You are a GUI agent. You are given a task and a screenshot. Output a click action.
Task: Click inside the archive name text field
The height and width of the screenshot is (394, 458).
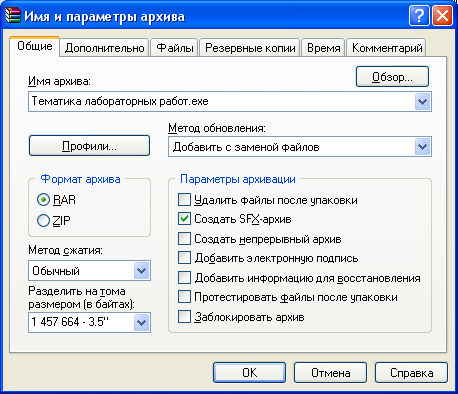pyautogui.click(x=222, y=101)
